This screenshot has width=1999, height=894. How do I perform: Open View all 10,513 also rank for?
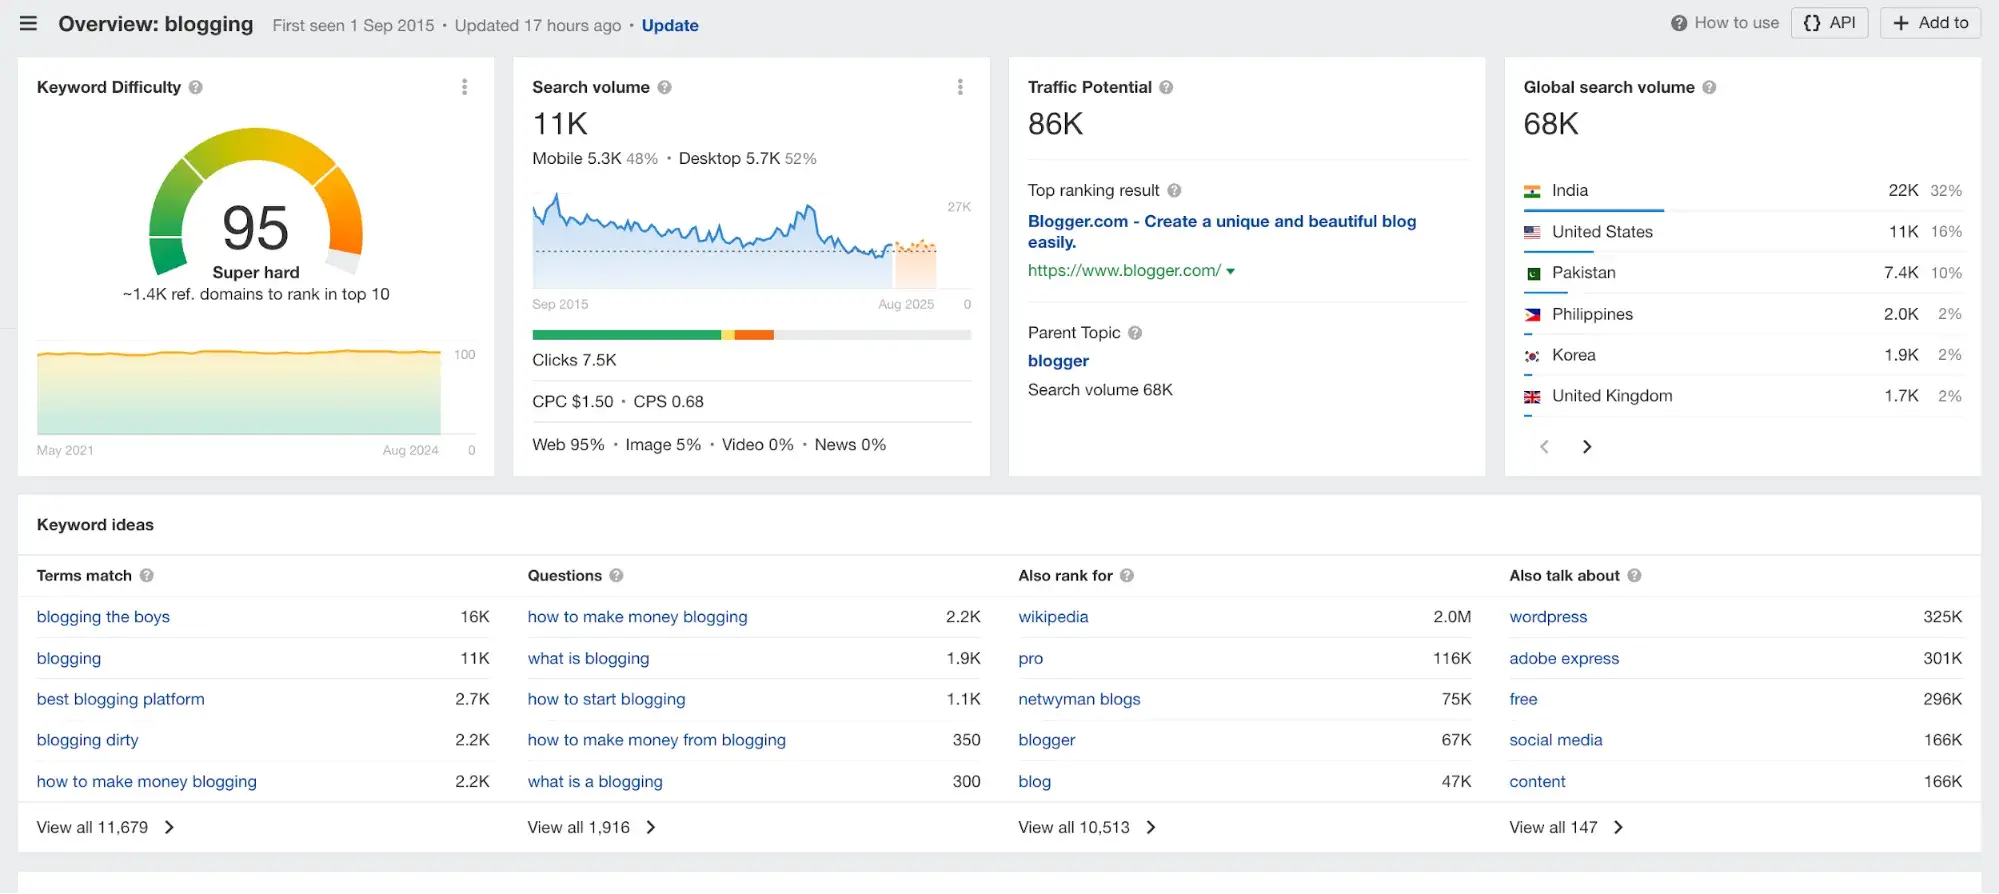click(1087, 827)
